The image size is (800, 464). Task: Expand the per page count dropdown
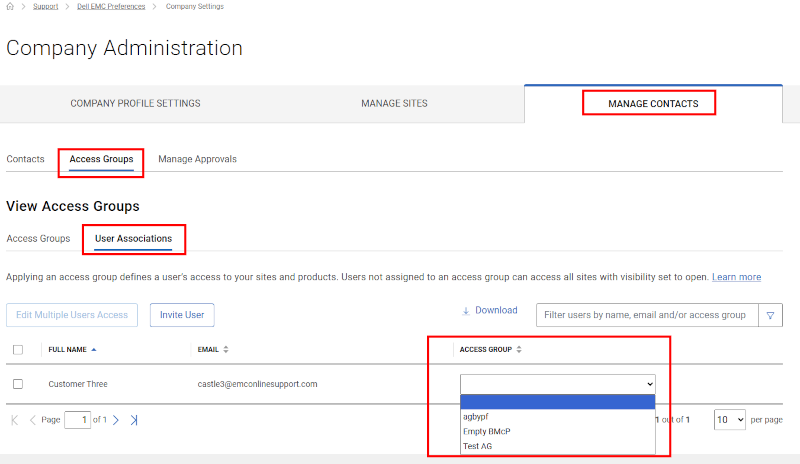(x=729, y=419)
